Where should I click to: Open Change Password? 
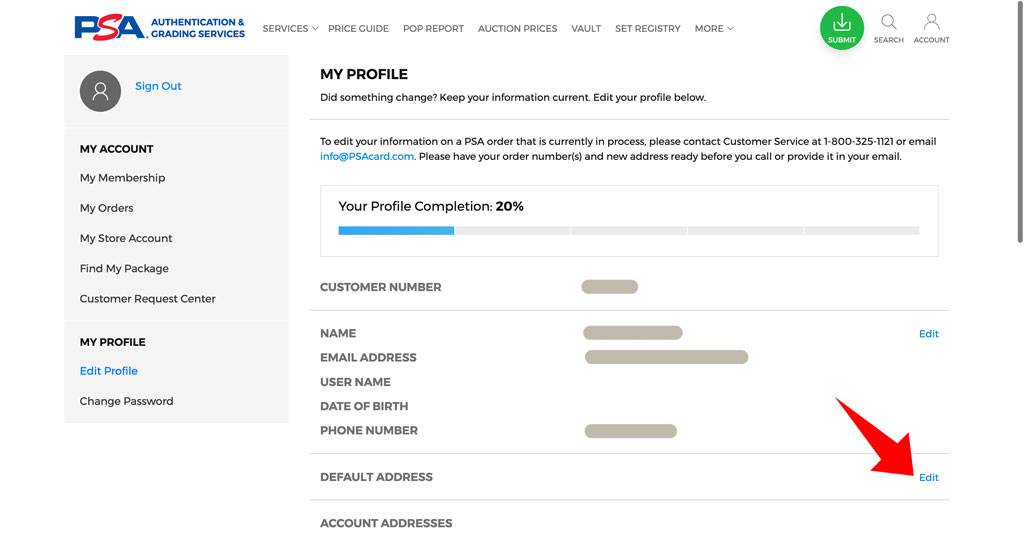(126, 401)
